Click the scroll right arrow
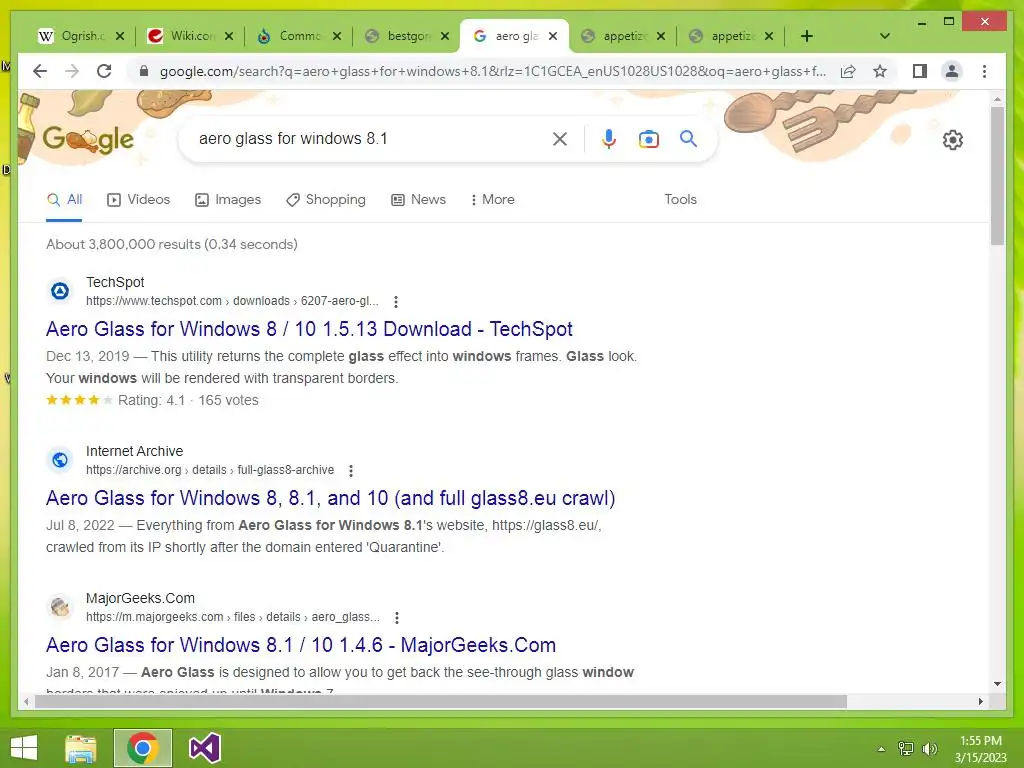Image resolution: width=1024 pixels, height=768 pixels. pos(980,701)
